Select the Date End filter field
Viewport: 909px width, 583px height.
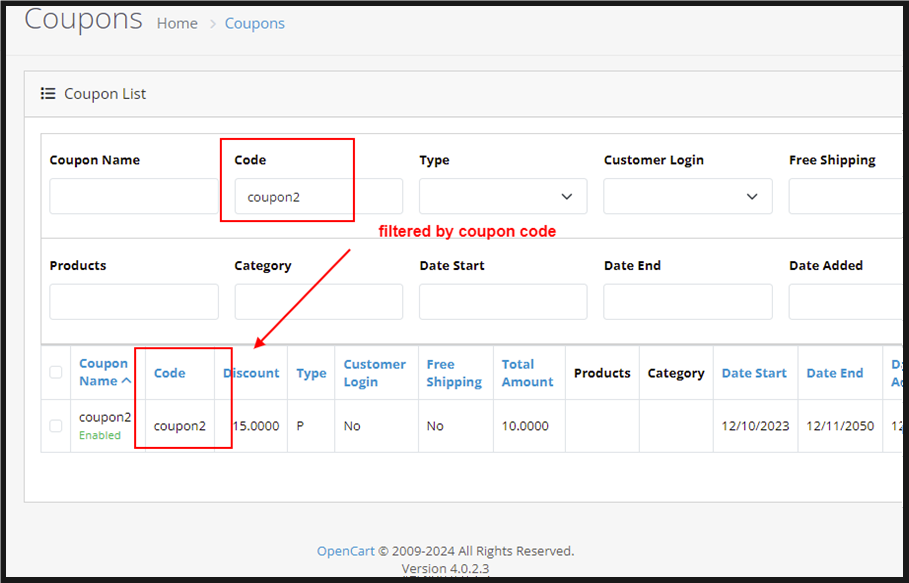click(687, 302)
